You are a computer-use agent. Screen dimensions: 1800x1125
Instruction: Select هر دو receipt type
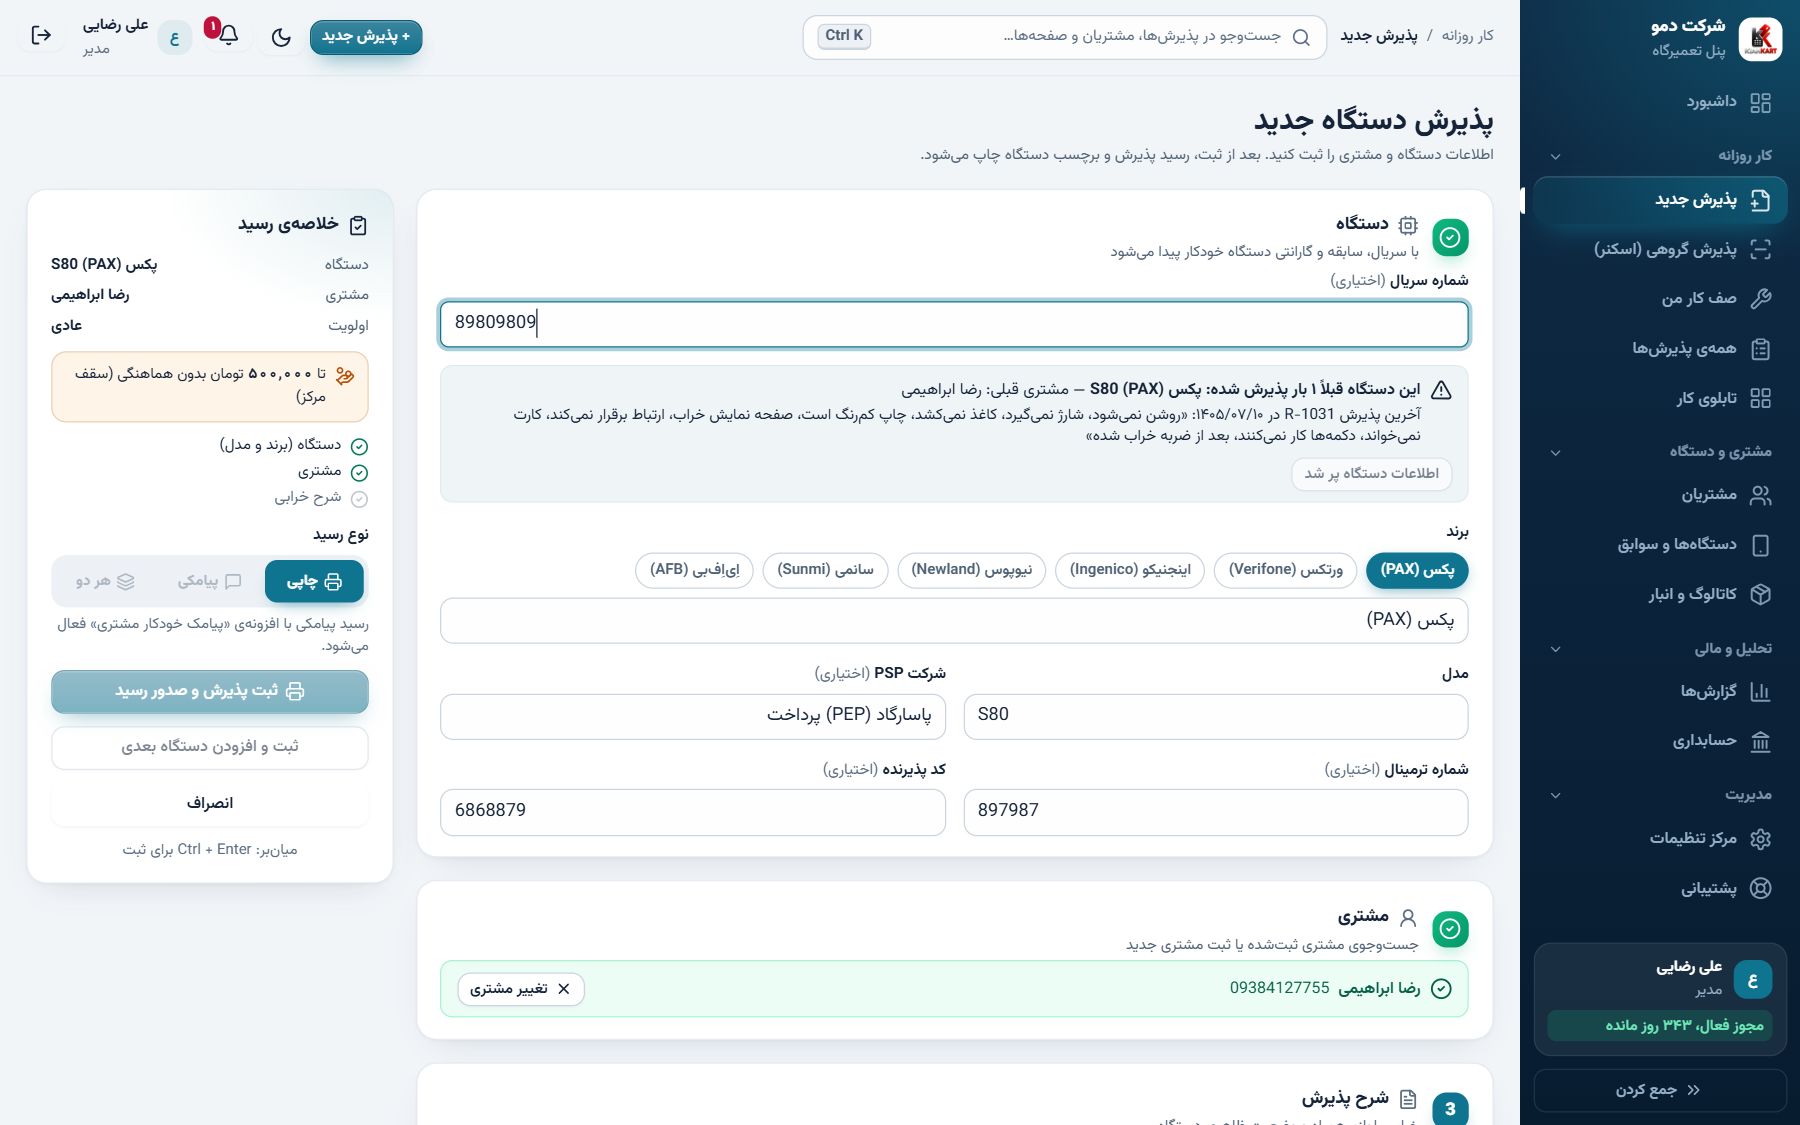point(105,581)
